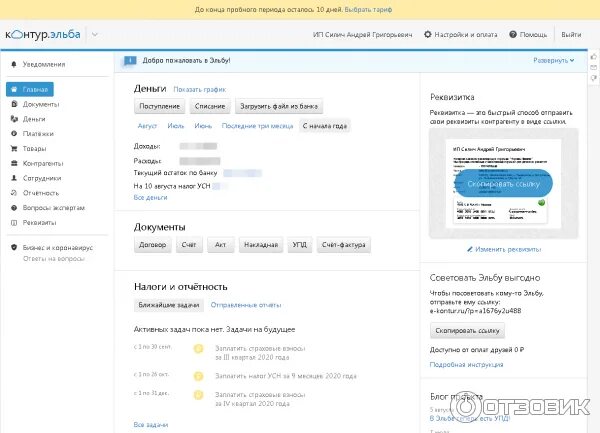Screen dimensions: 600x433
Task: Open the Главная section
Action: pyautogui.click(x=30, y=90)
